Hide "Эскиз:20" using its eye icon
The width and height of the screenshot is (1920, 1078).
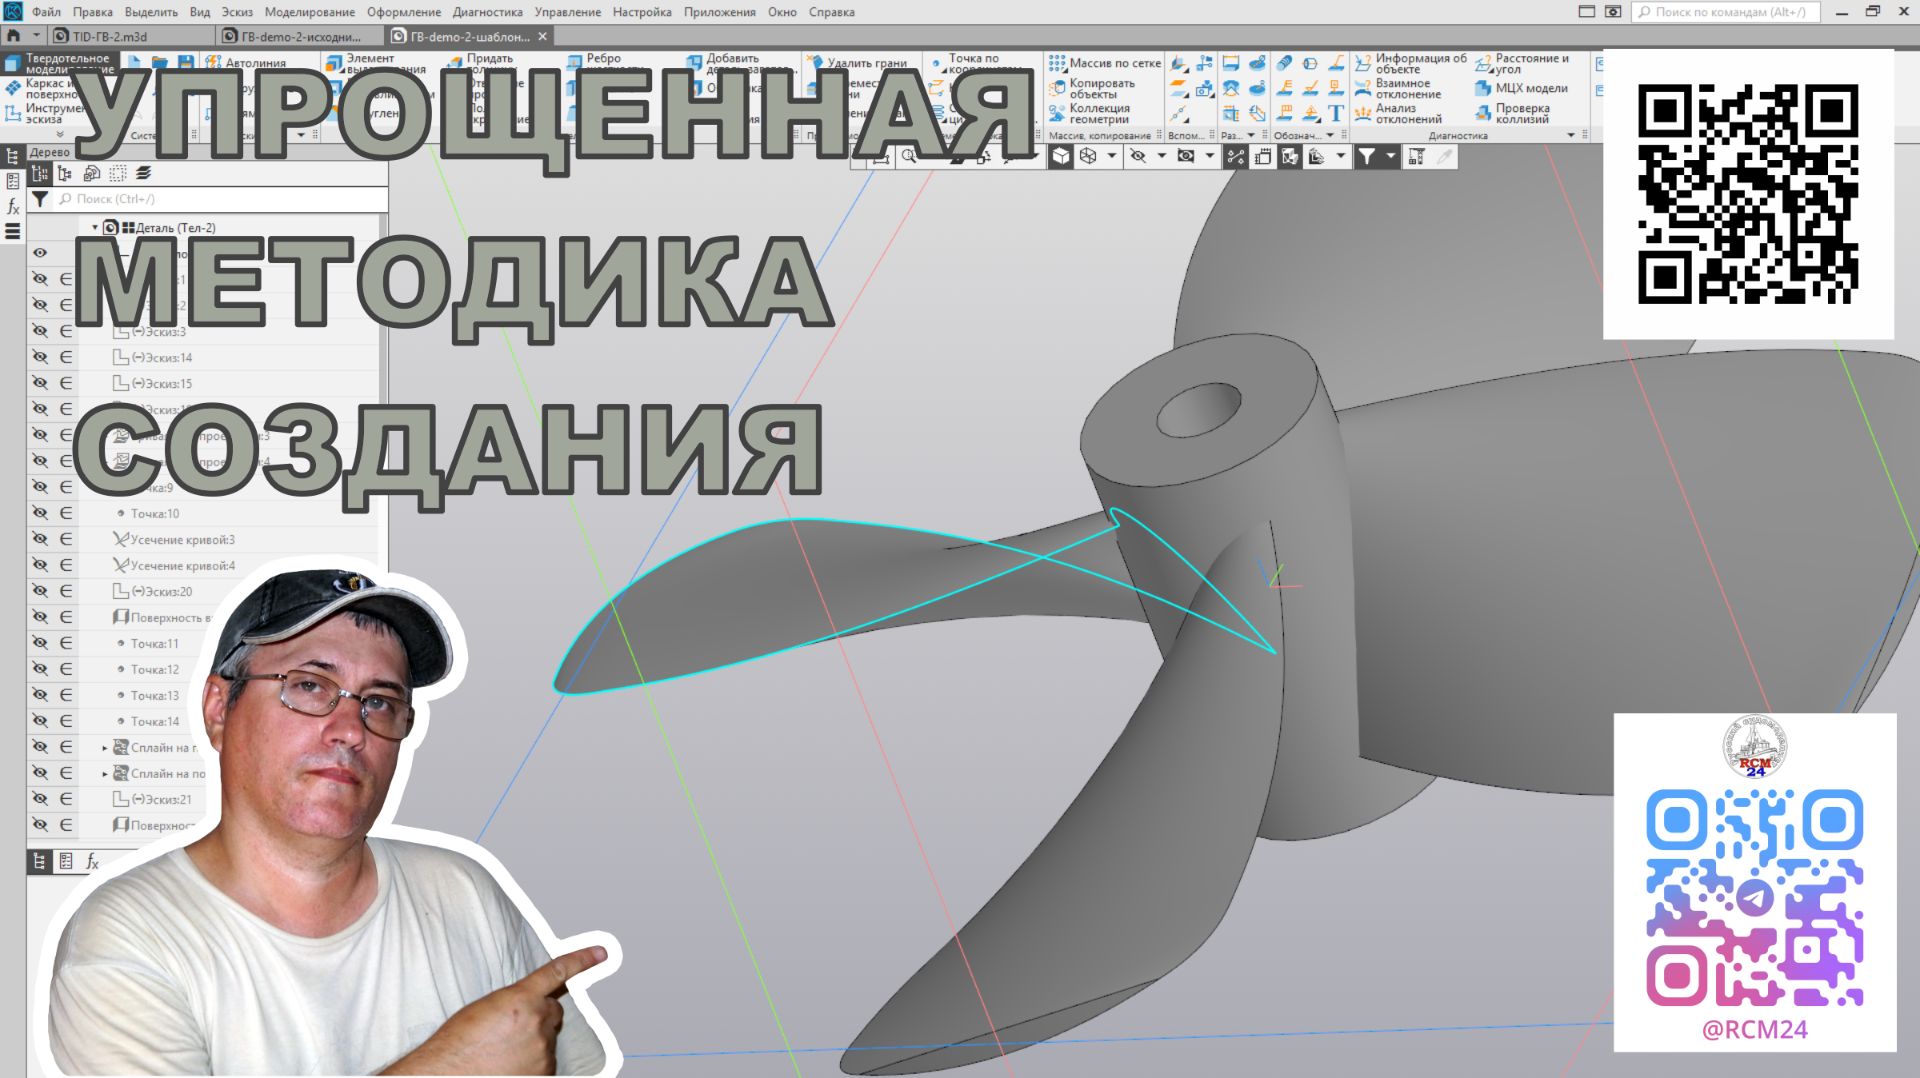pos(40,591)
